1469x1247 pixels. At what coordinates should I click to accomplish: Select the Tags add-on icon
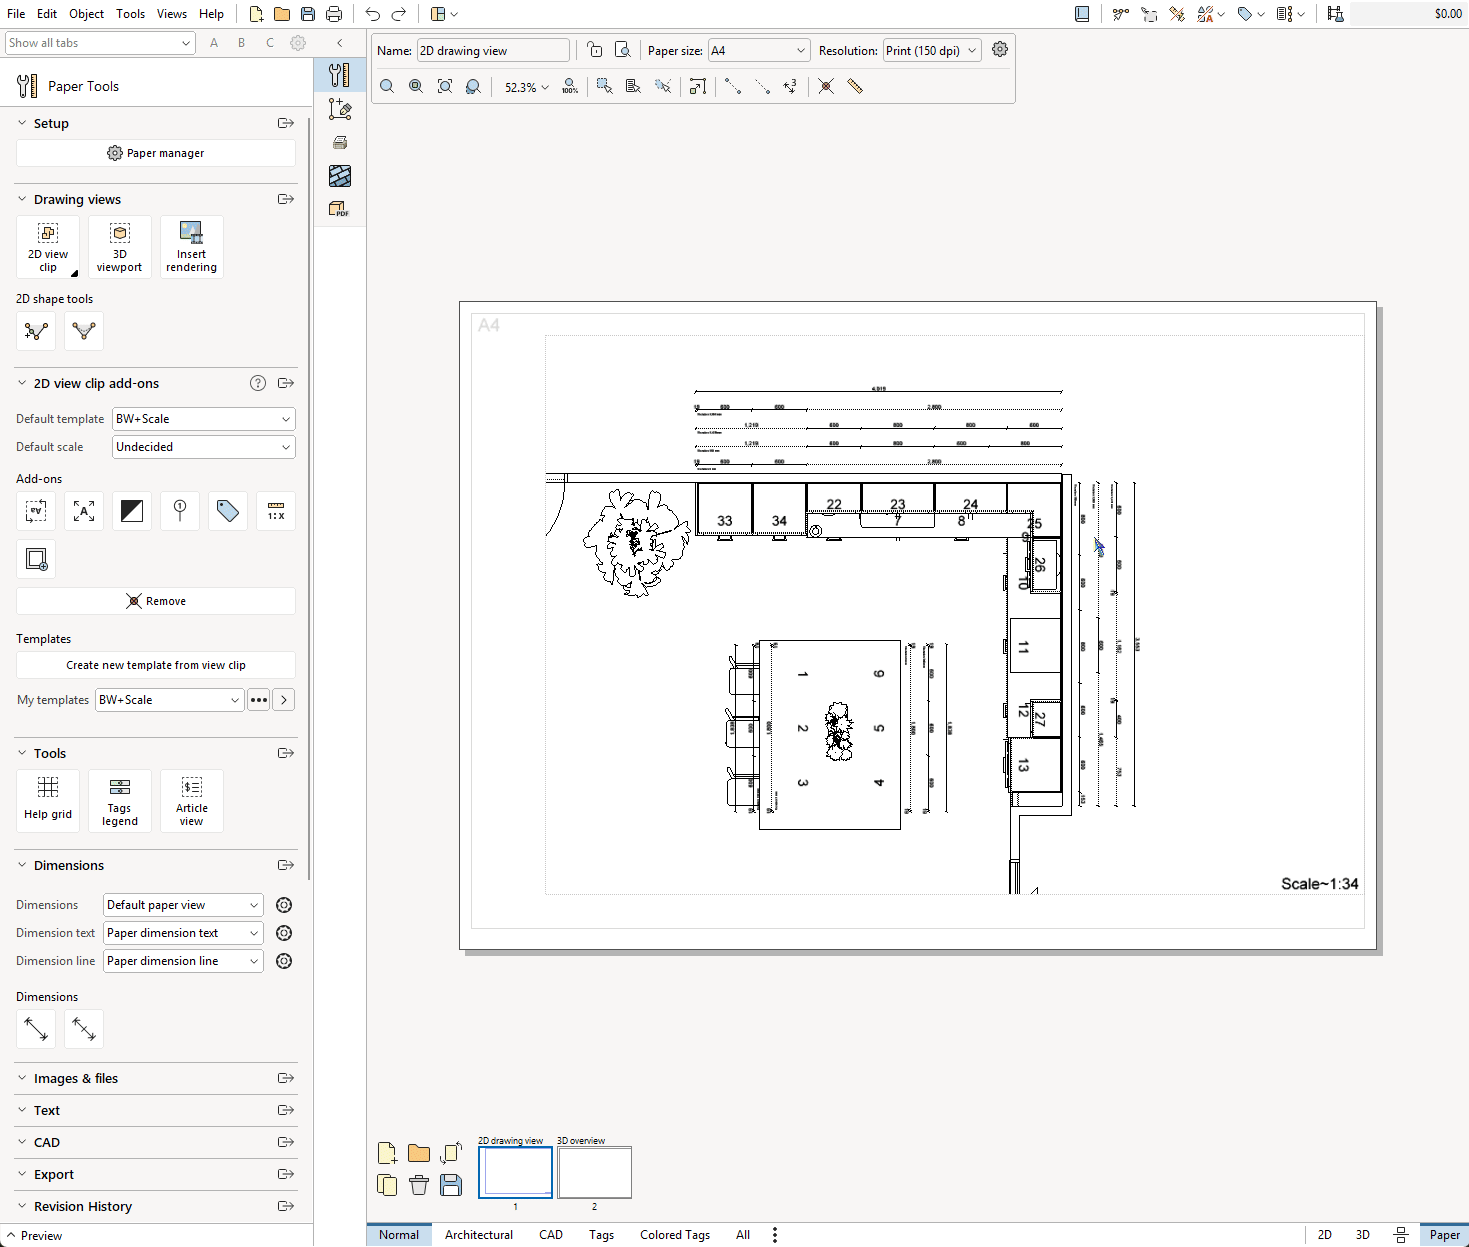click(x=228, y=511)
